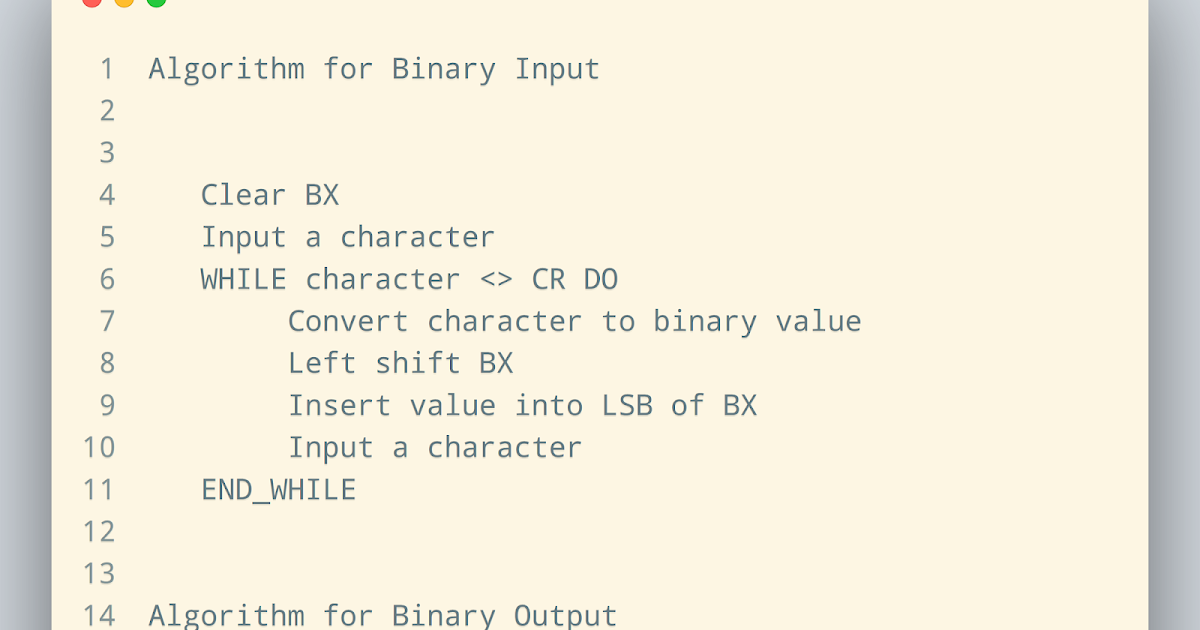This screenshot has height=630, width=1200.
Task: Click the 'END_WHILE' keyword
Action: pyautogui.click(x=278, y=490)
